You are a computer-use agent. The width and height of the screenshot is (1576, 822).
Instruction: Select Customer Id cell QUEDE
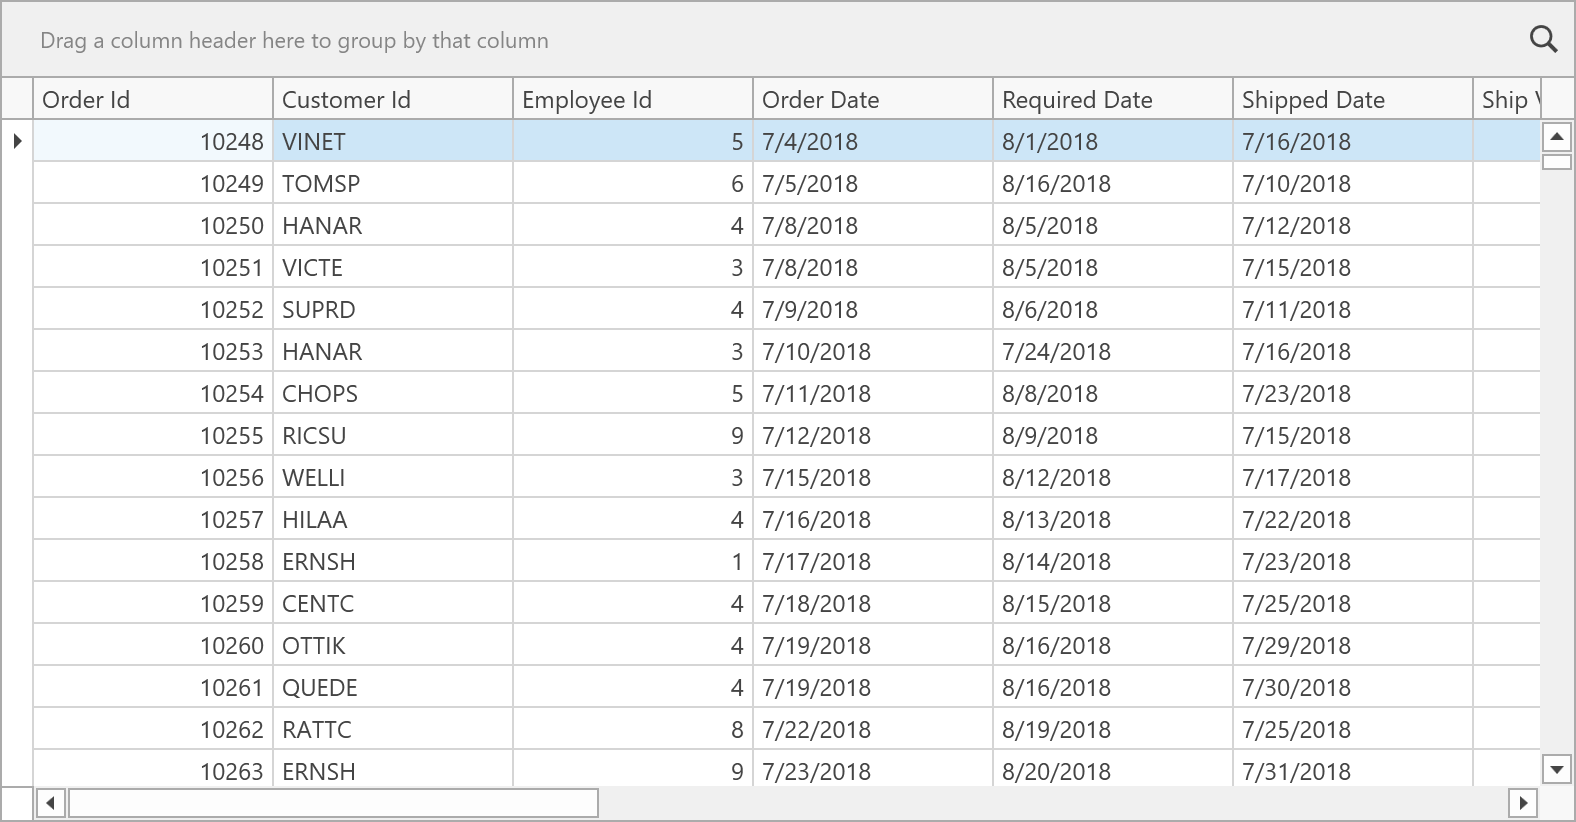pos(393,687)
